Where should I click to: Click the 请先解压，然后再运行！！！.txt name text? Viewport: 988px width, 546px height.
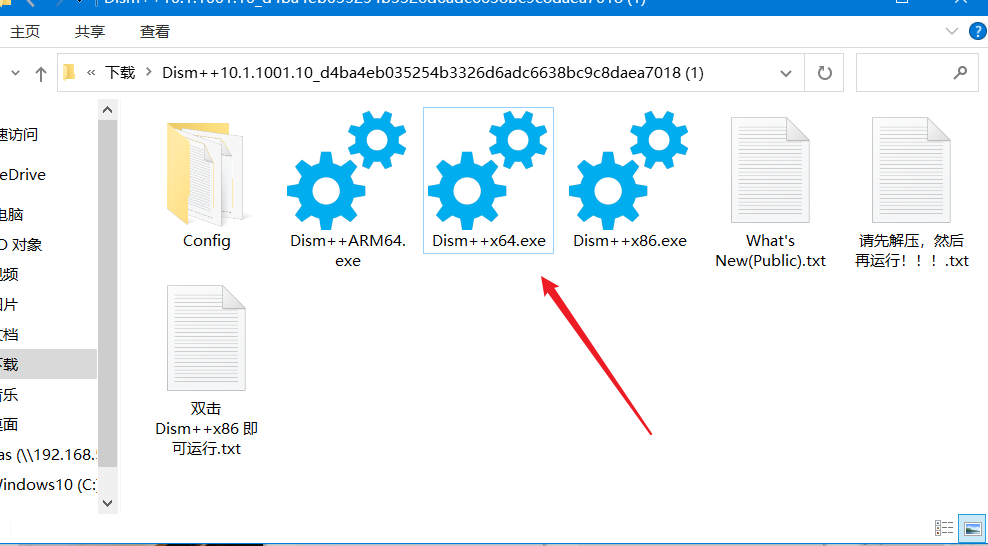(x=912, y=250)
